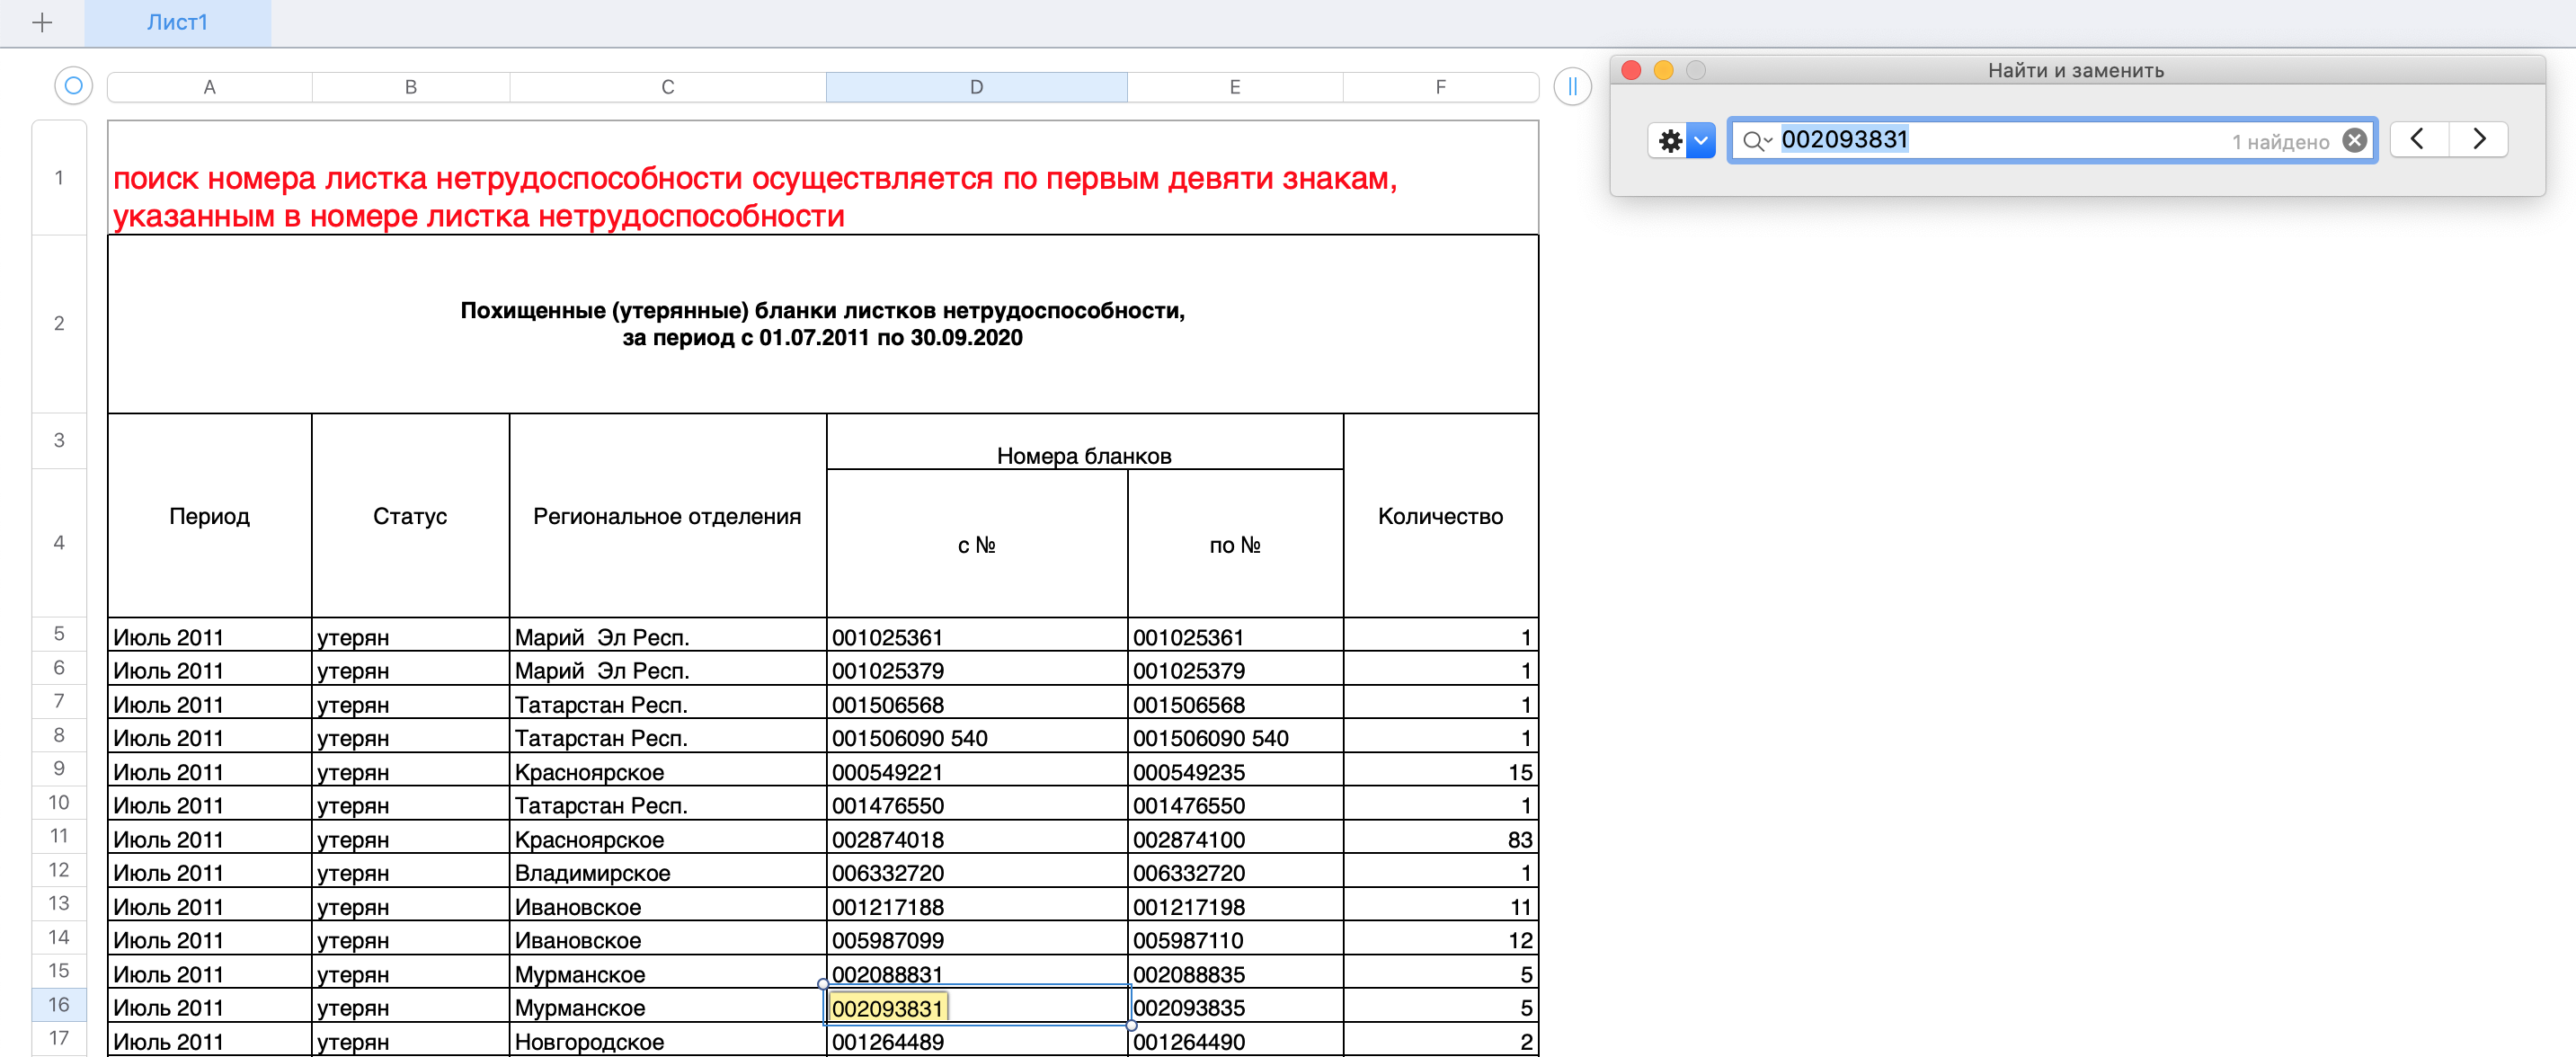Select quantity cell 83
2576x1057 pixels.
point(1441,839)
